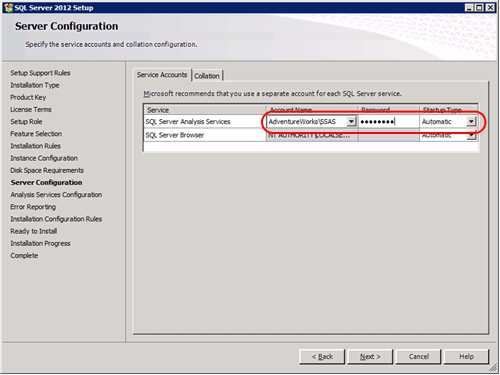Click the Analysis Services password field
The image size is (500, 375).
tap(388, 122)
